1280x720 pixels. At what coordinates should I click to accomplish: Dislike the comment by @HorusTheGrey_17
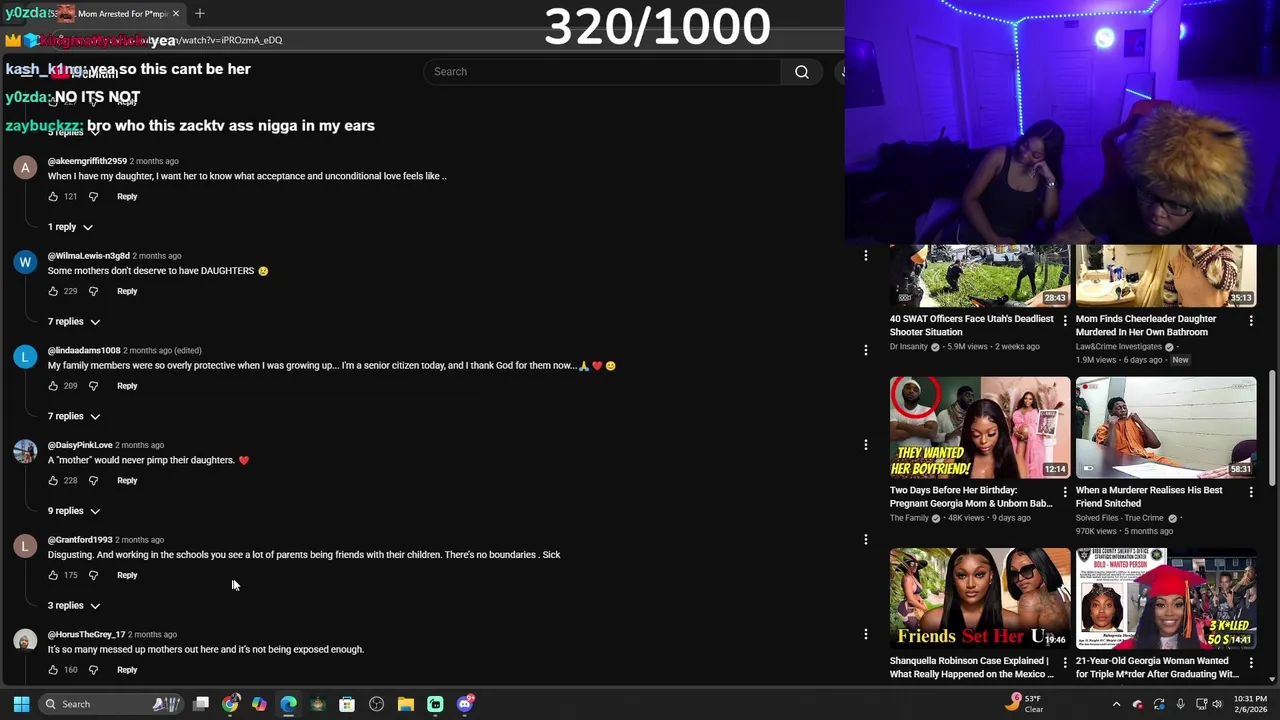(93, 670)
